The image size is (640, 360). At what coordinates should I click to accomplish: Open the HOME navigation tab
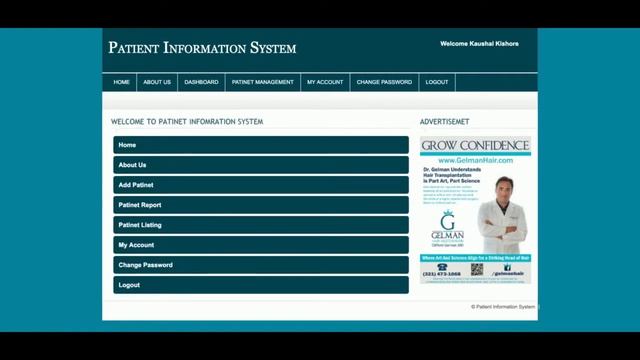point(121,82)
